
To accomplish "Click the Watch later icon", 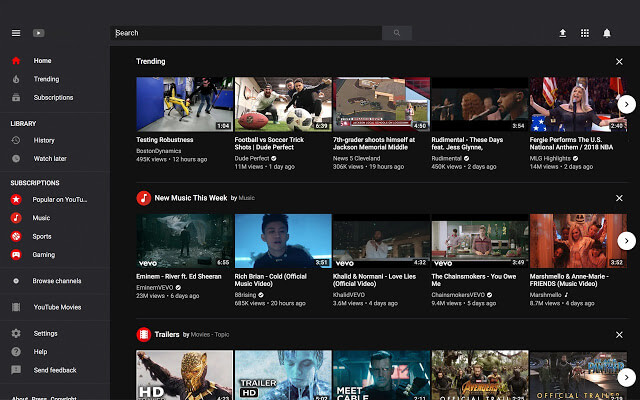I will point(16,158).
